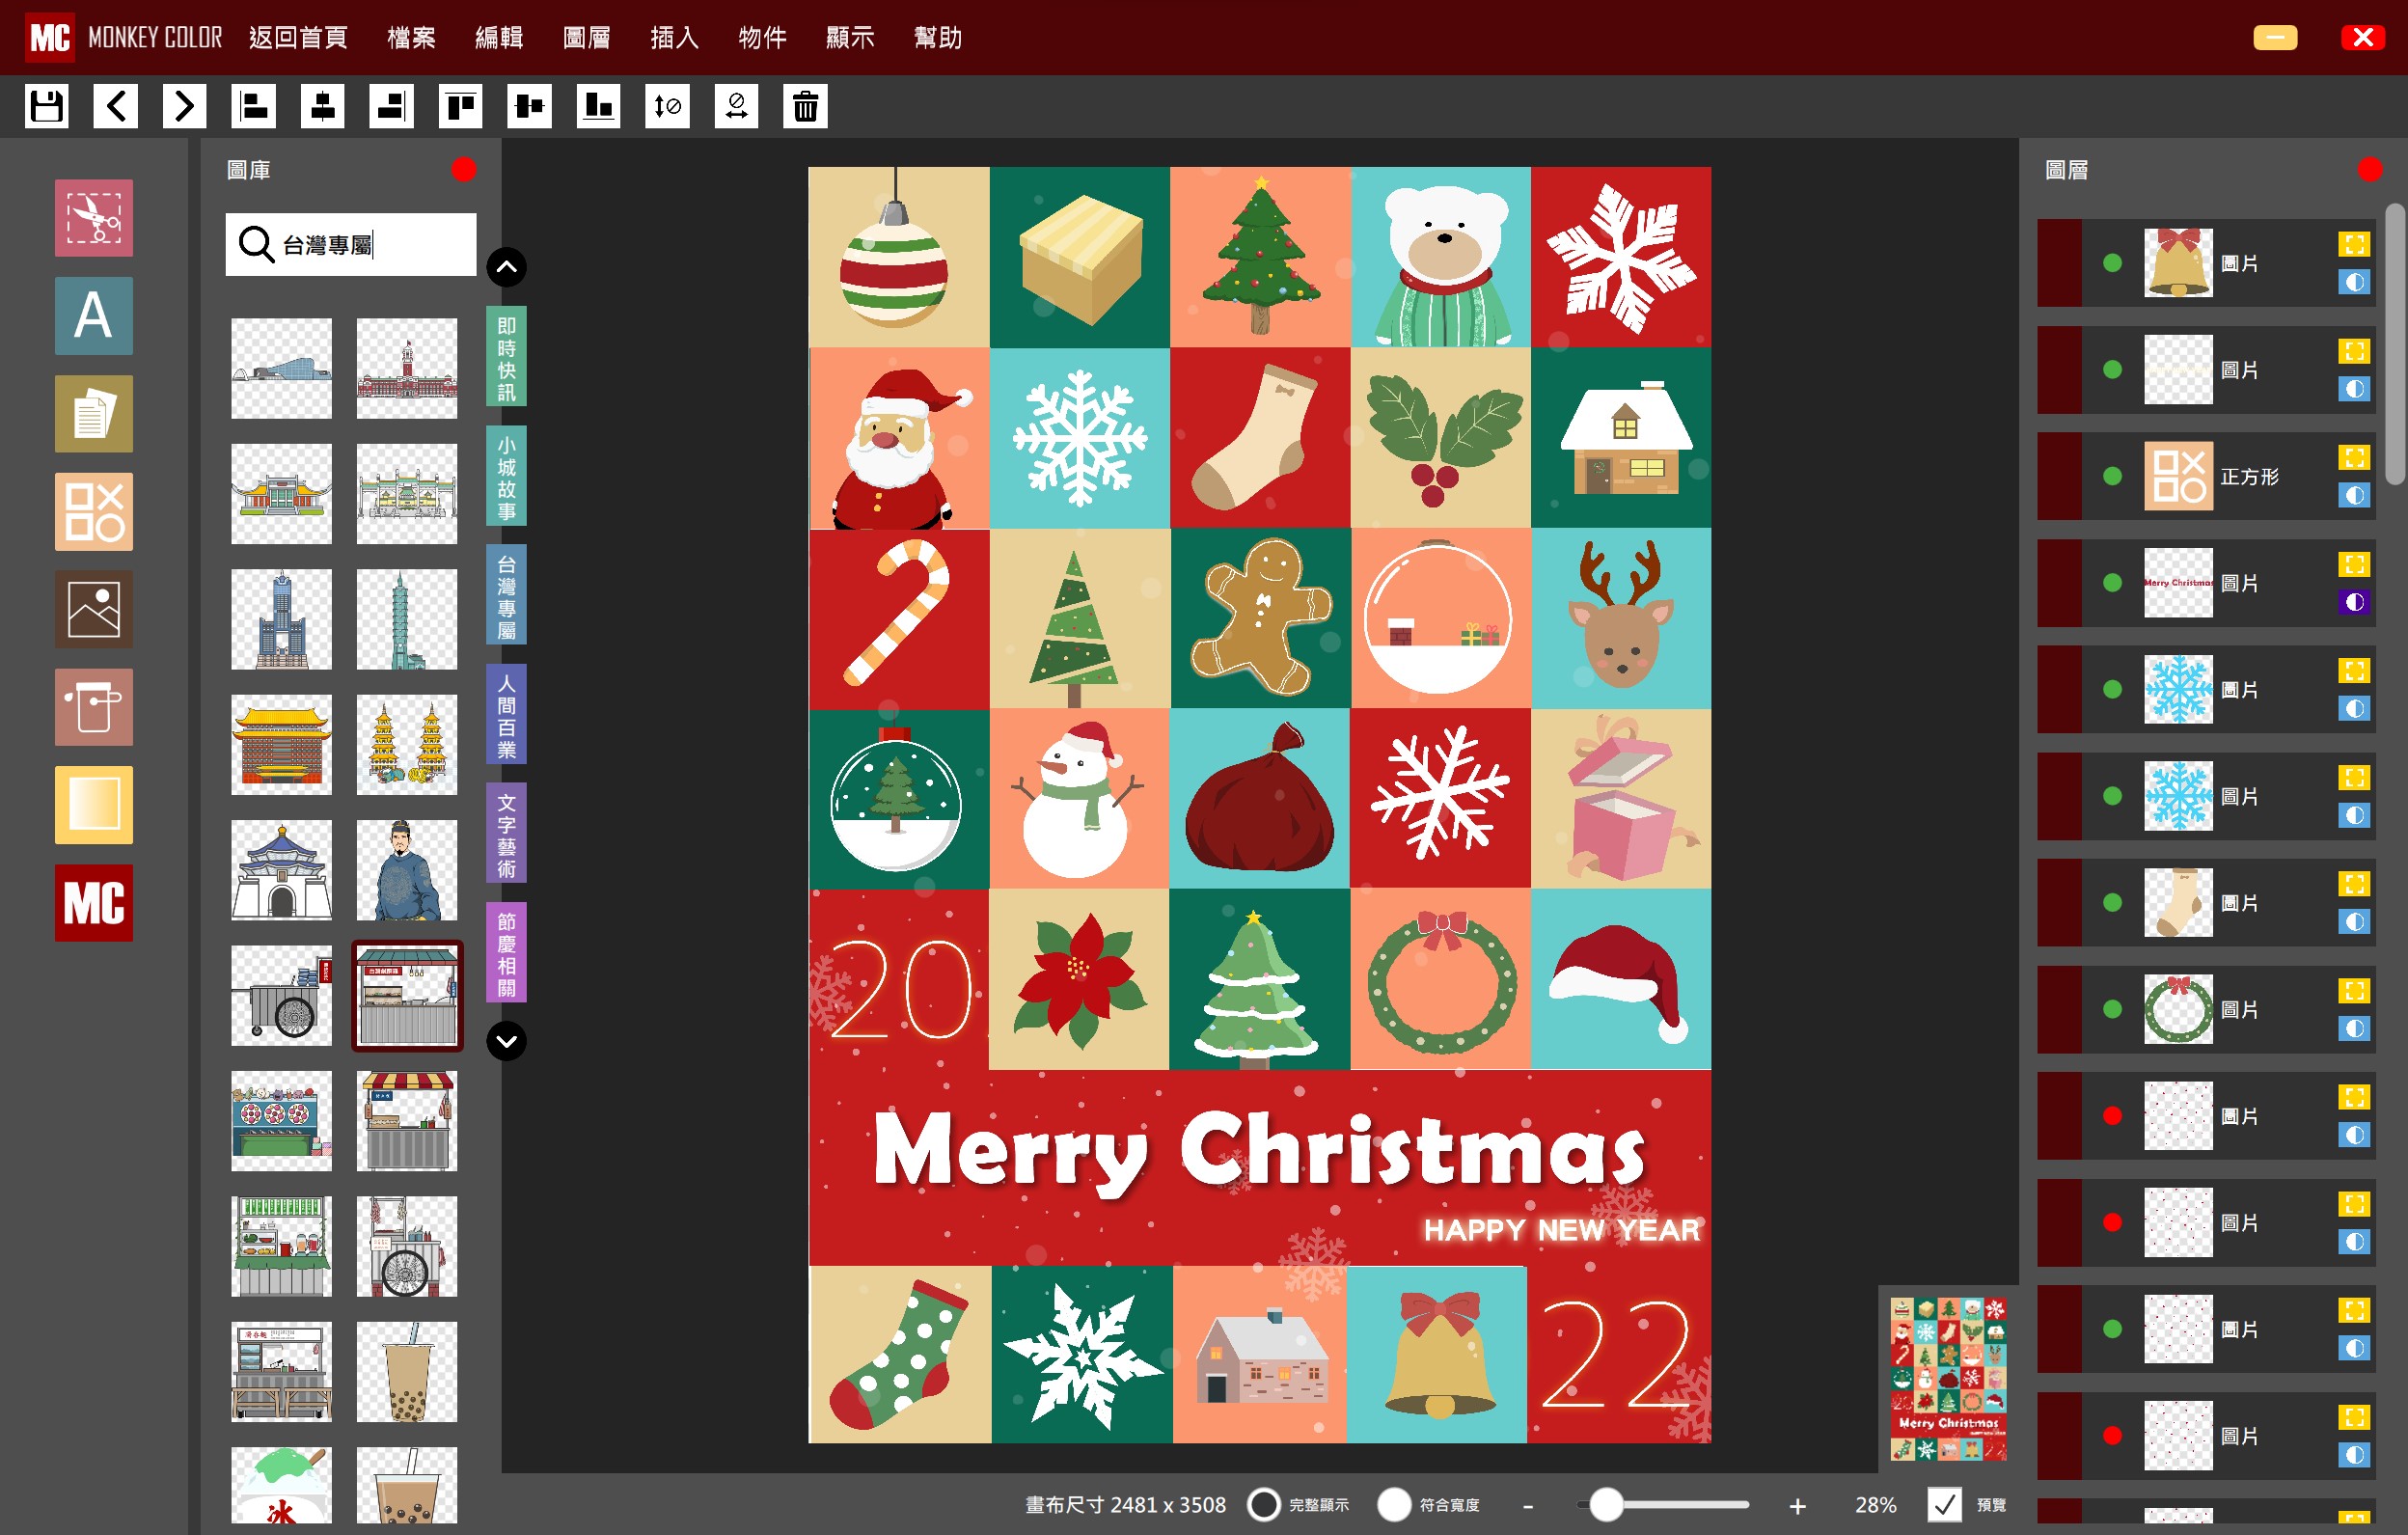Click the gradient background tool icon
2408x1535 pixels.
(x=93, y=805)
